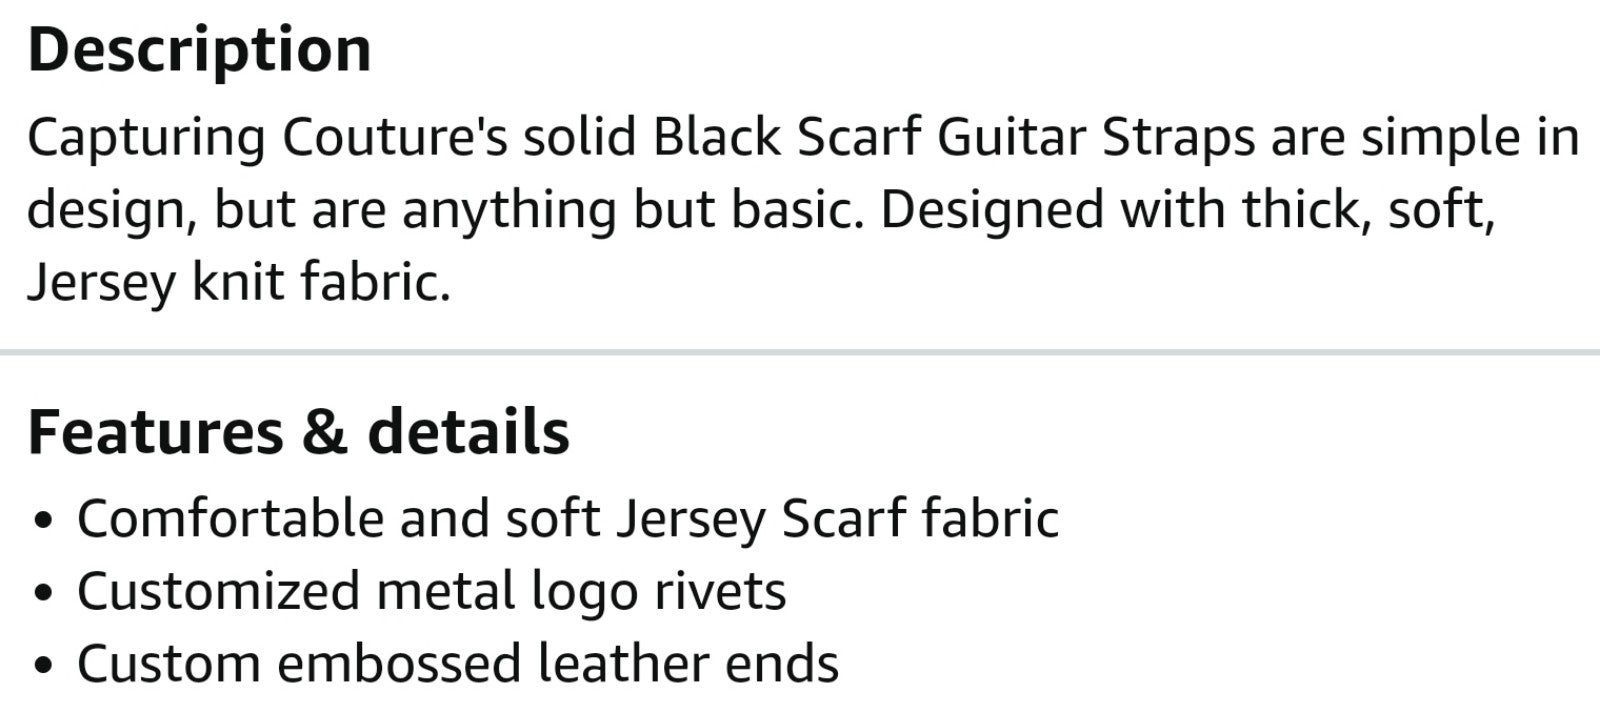This screenshot has width=1600, height=714.
Task: Click the "Custom embossed leather ends" bullet
Action: [x=458, y=664]
